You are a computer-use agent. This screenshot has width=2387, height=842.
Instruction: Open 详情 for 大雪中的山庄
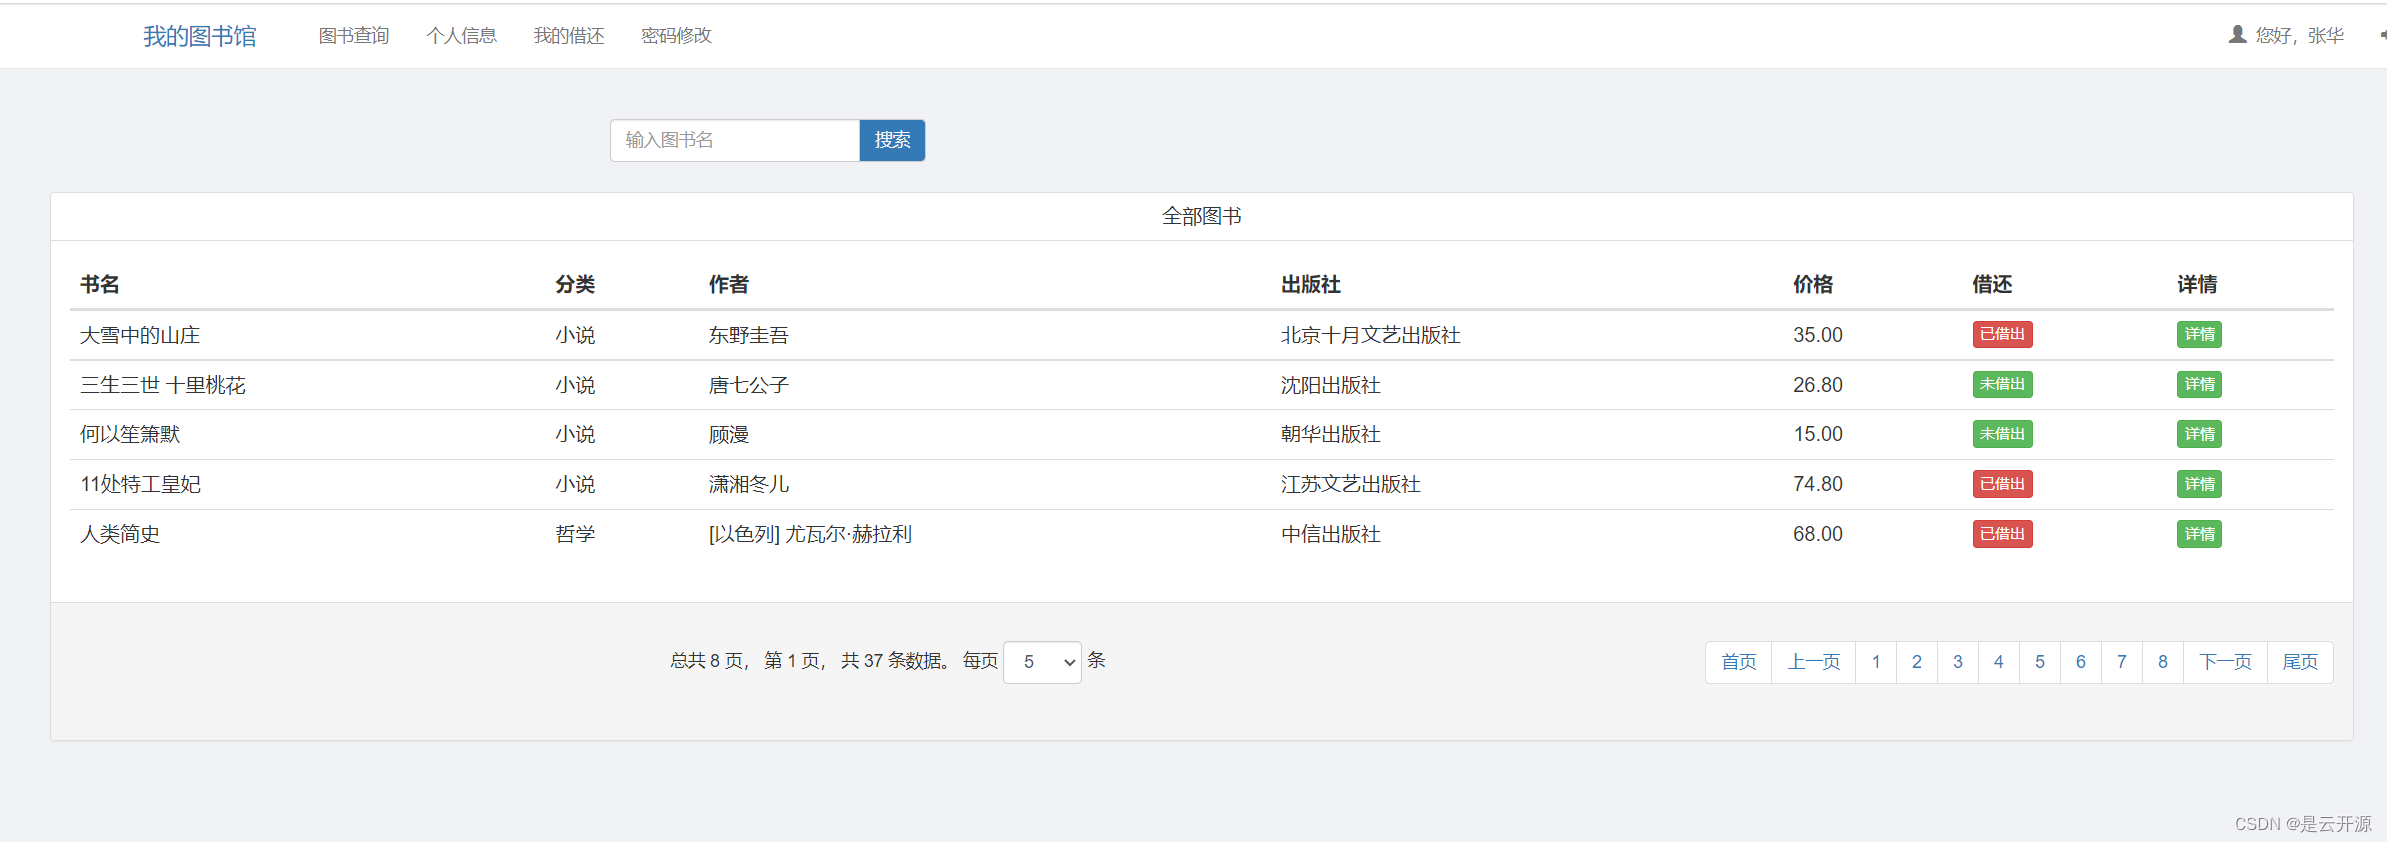tap(2199, 334)
